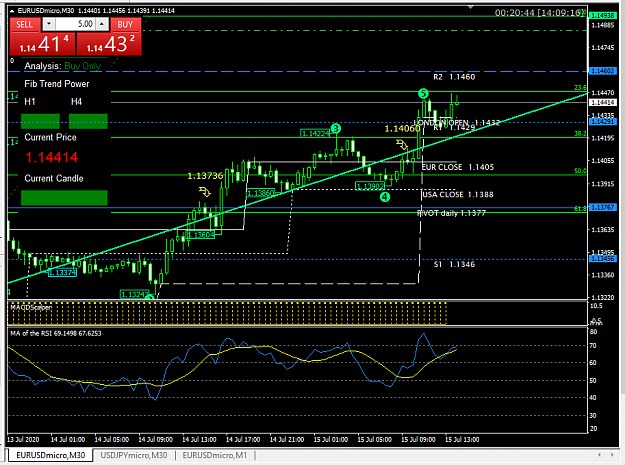Click the PIVOT daily 1.1377 label

452,213
